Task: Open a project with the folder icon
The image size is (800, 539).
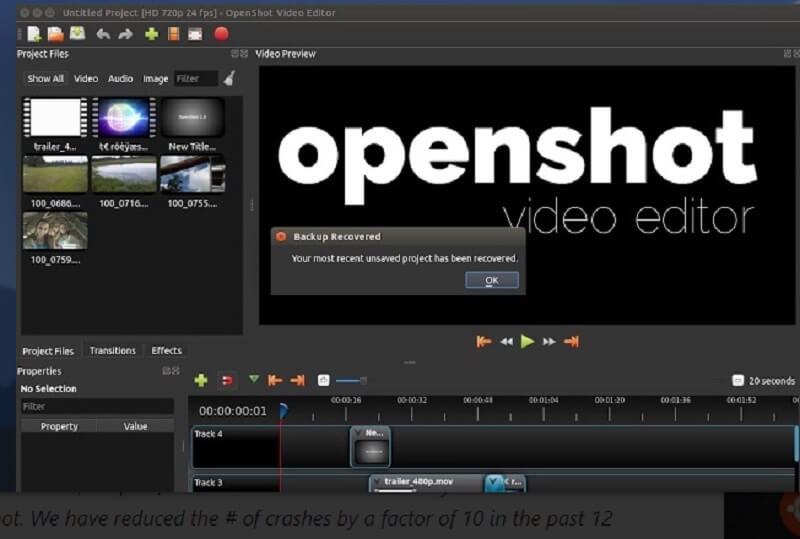Action: click(56, 34)
